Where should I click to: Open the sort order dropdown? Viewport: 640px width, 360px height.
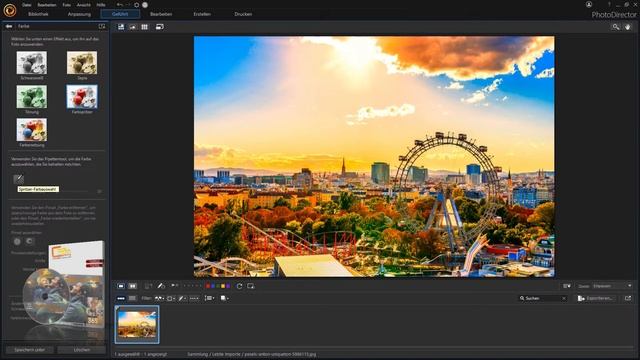209,298
